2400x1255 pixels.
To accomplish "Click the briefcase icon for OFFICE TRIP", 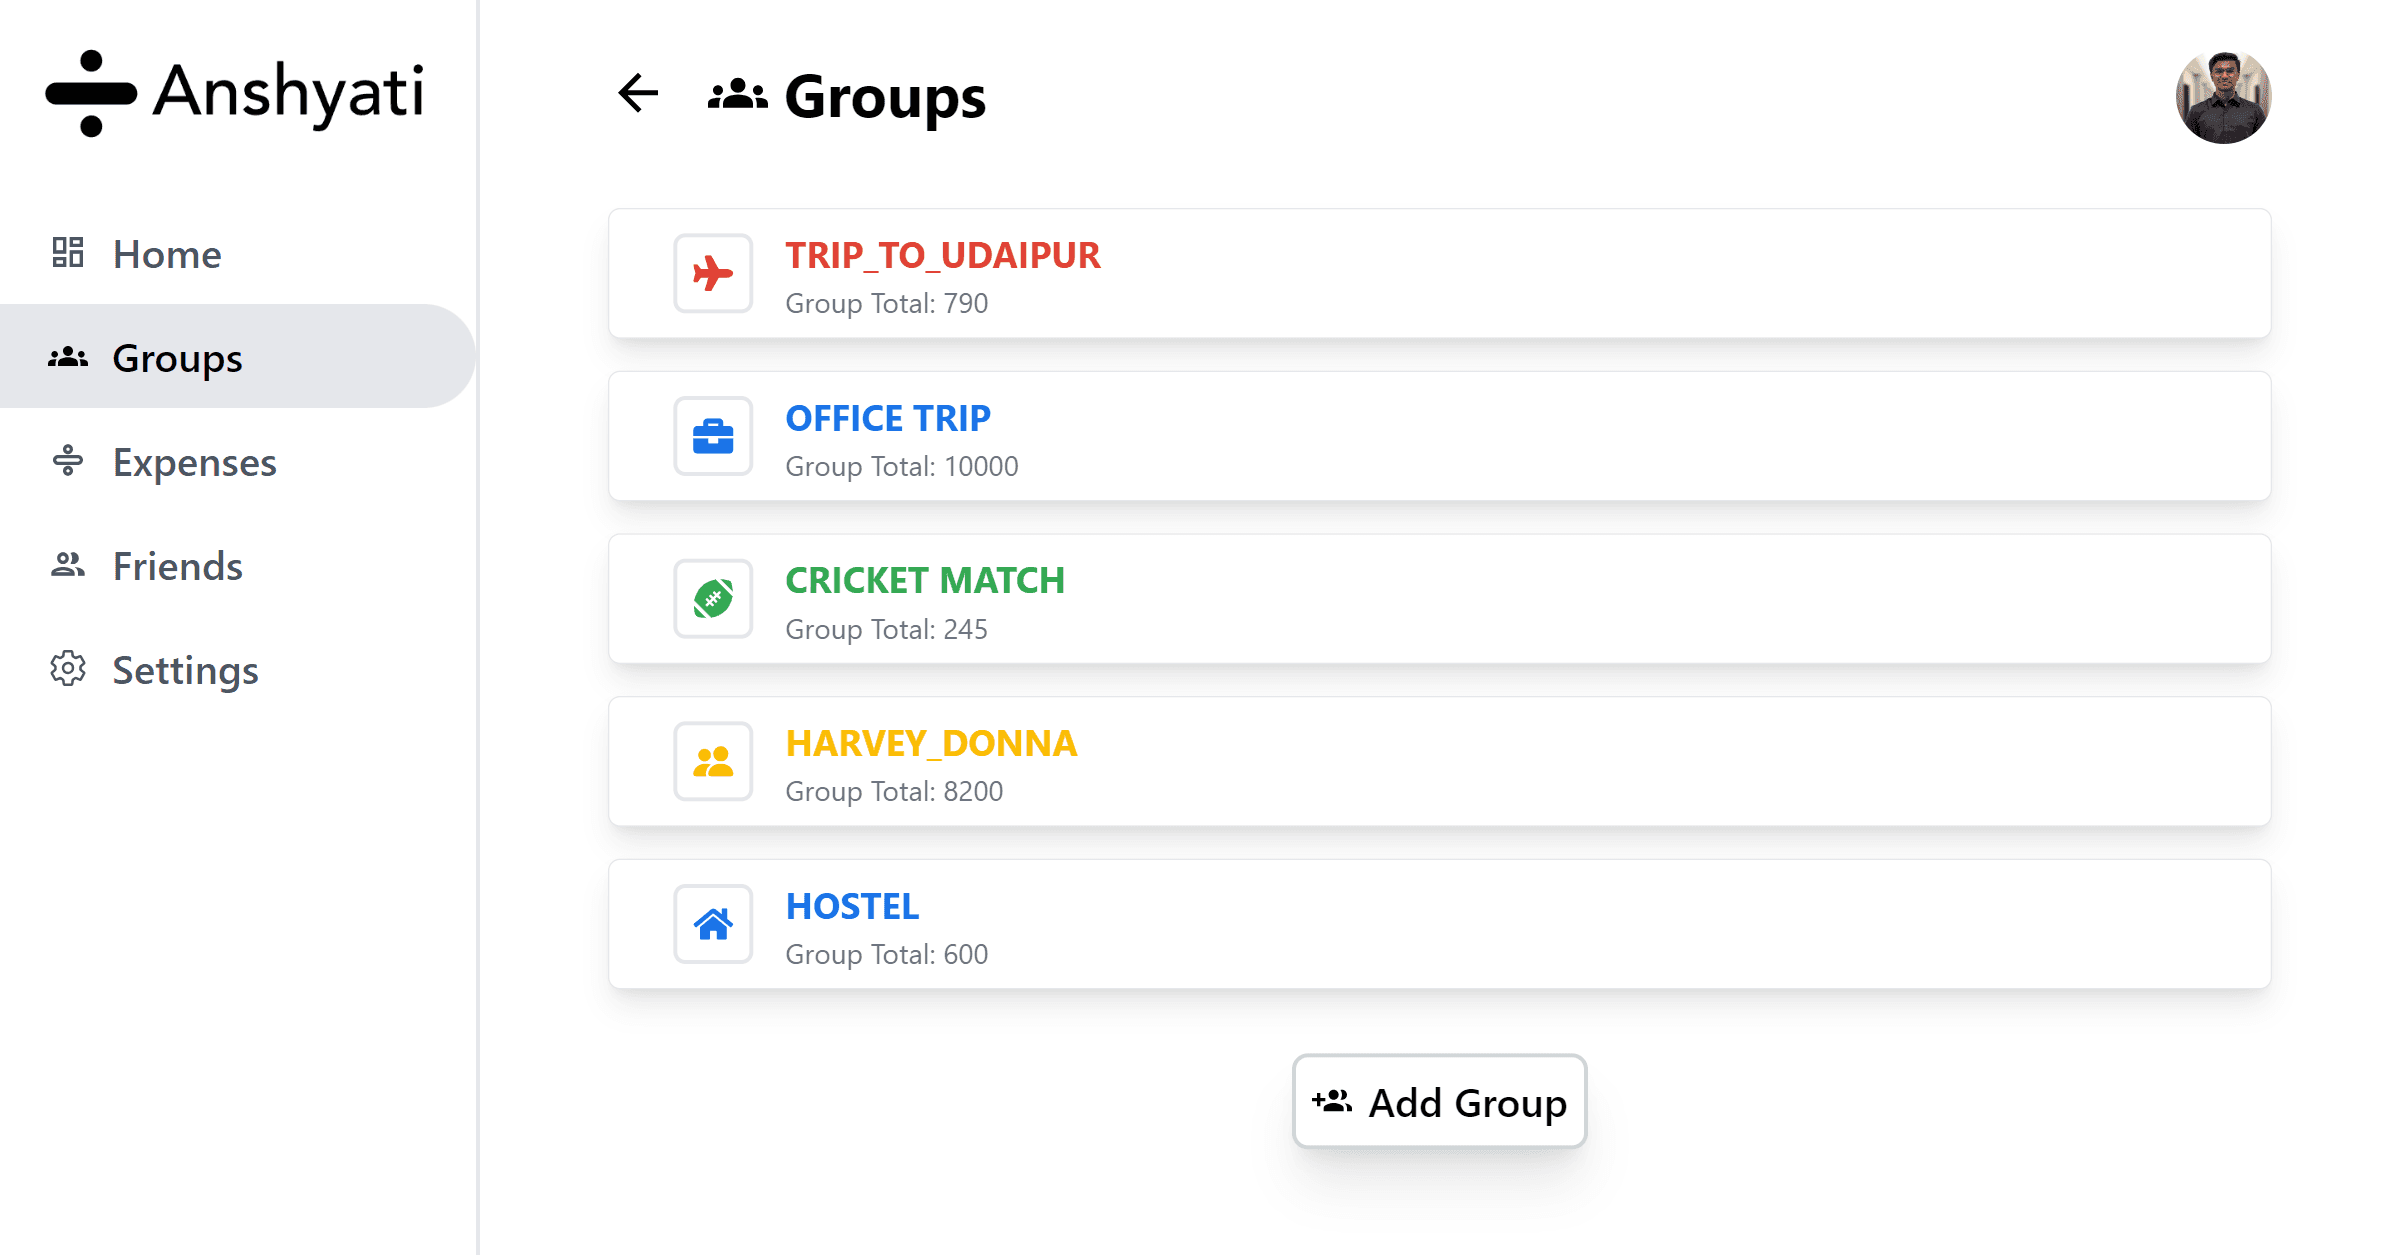I will (713, 436).
